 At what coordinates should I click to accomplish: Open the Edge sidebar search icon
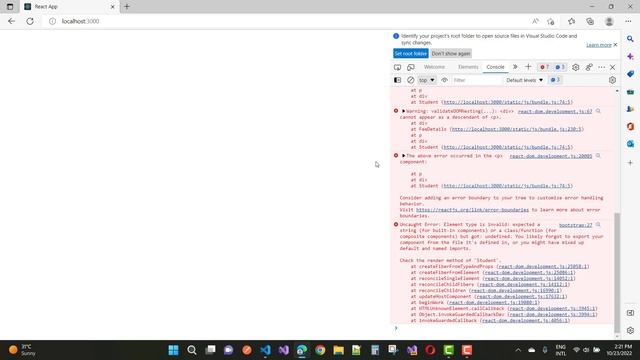pyautogui.click(x=630, y=39)
